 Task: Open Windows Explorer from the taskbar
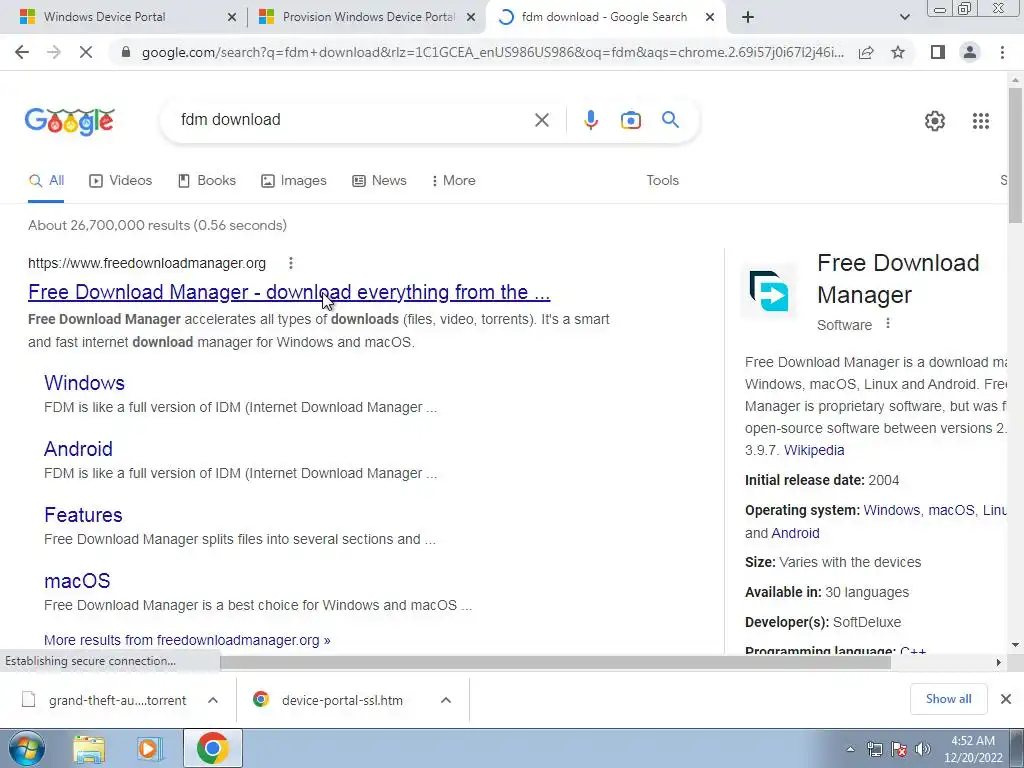click(89, 749)
